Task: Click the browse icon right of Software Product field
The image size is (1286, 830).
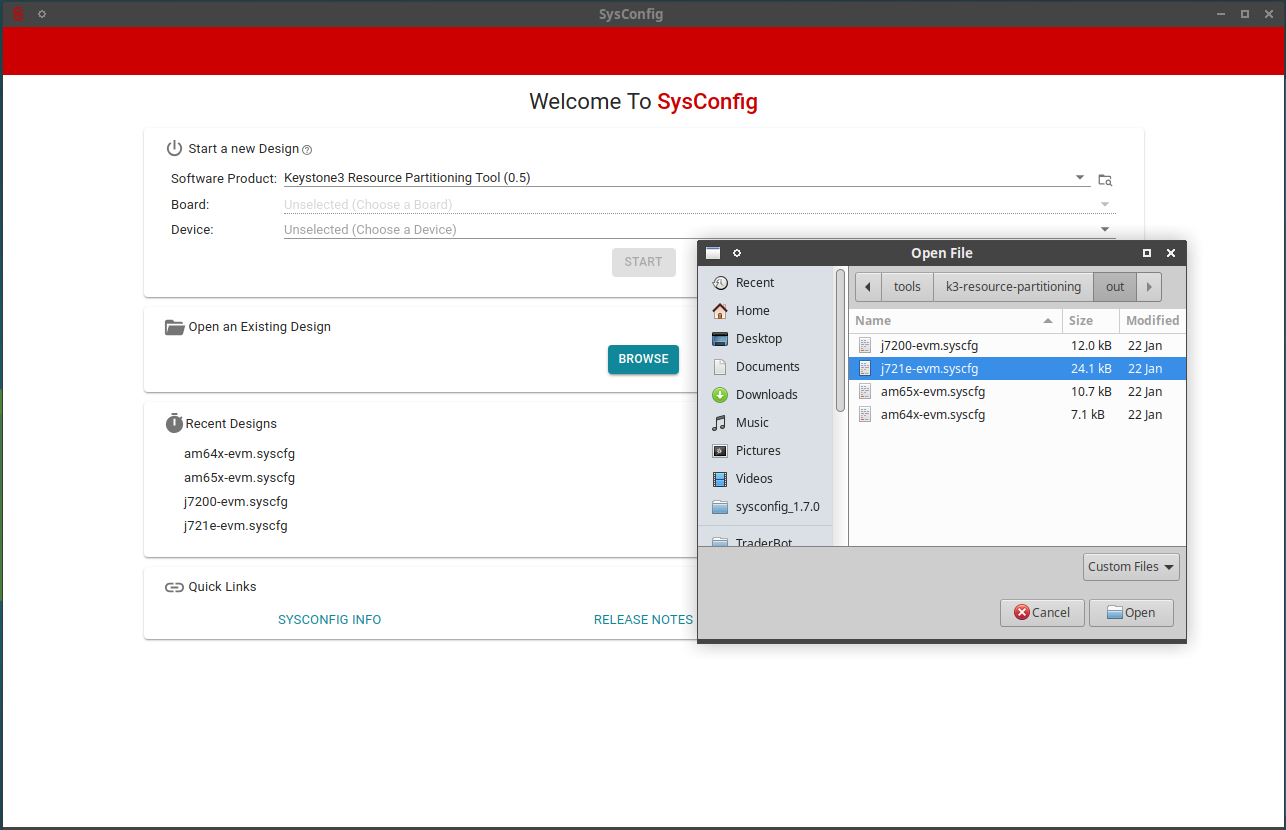Action: [x=1104, y=179]
